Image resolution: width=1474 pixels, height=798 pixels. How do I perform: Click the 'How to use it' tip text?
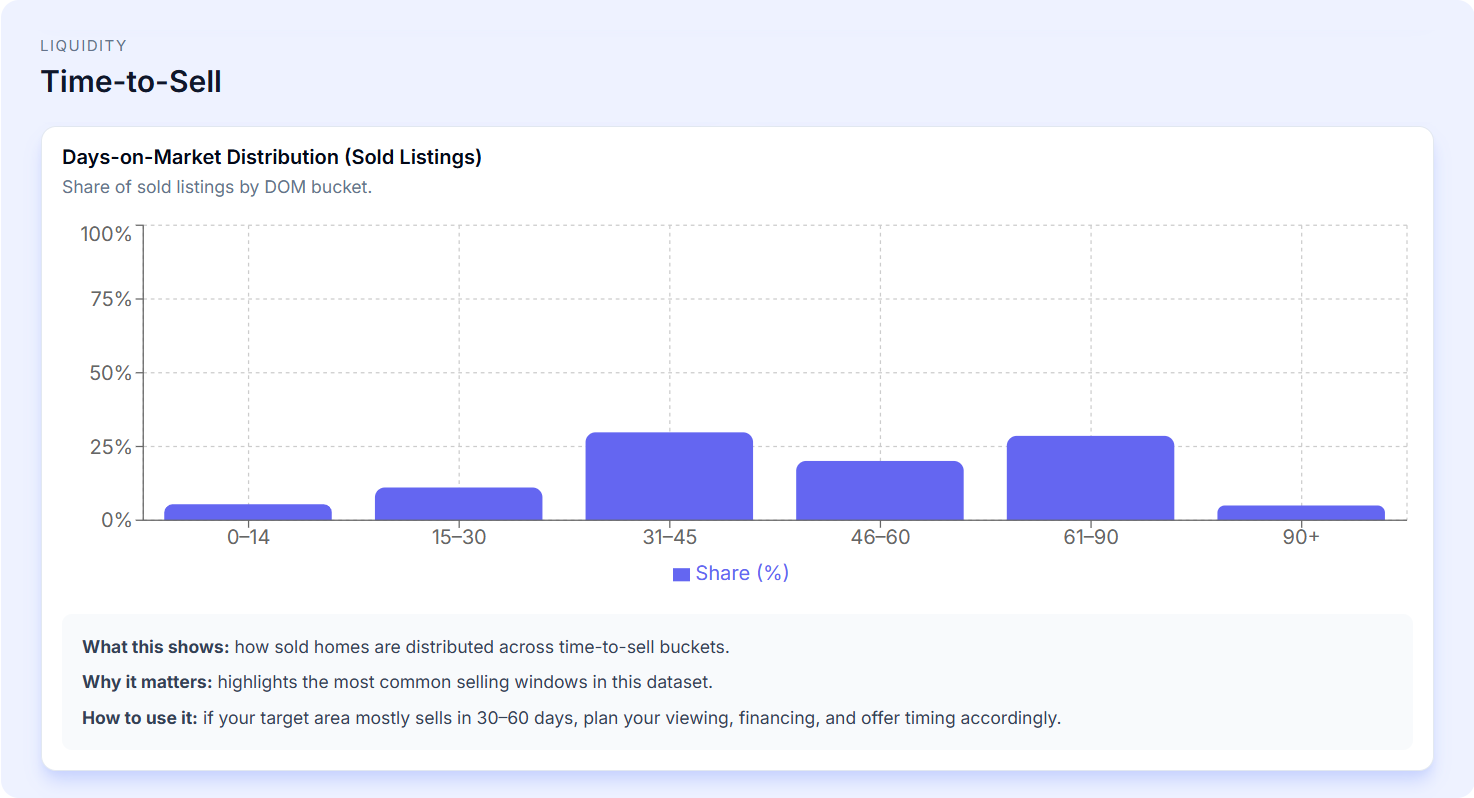click(571, 718)
